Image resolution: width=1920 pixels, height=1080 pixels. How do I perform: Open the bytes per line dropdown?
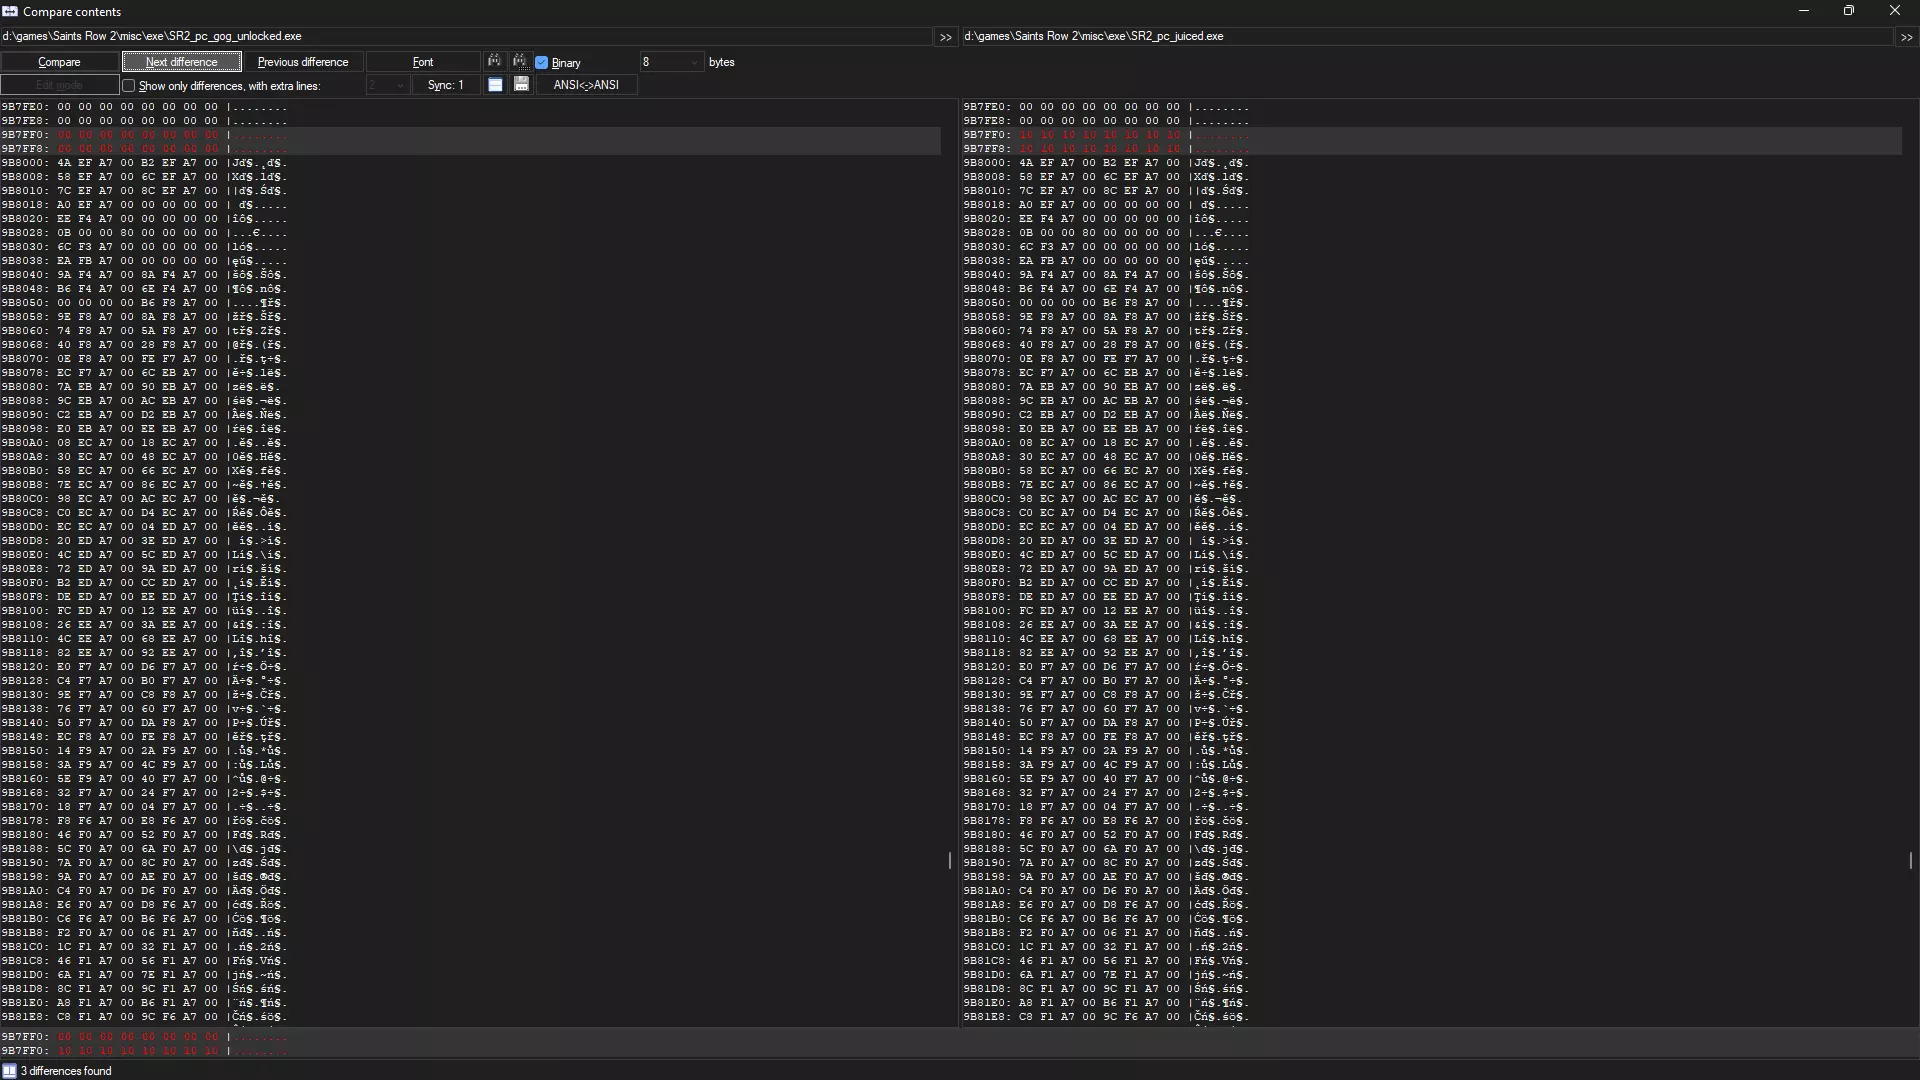[x=672, y=62]
